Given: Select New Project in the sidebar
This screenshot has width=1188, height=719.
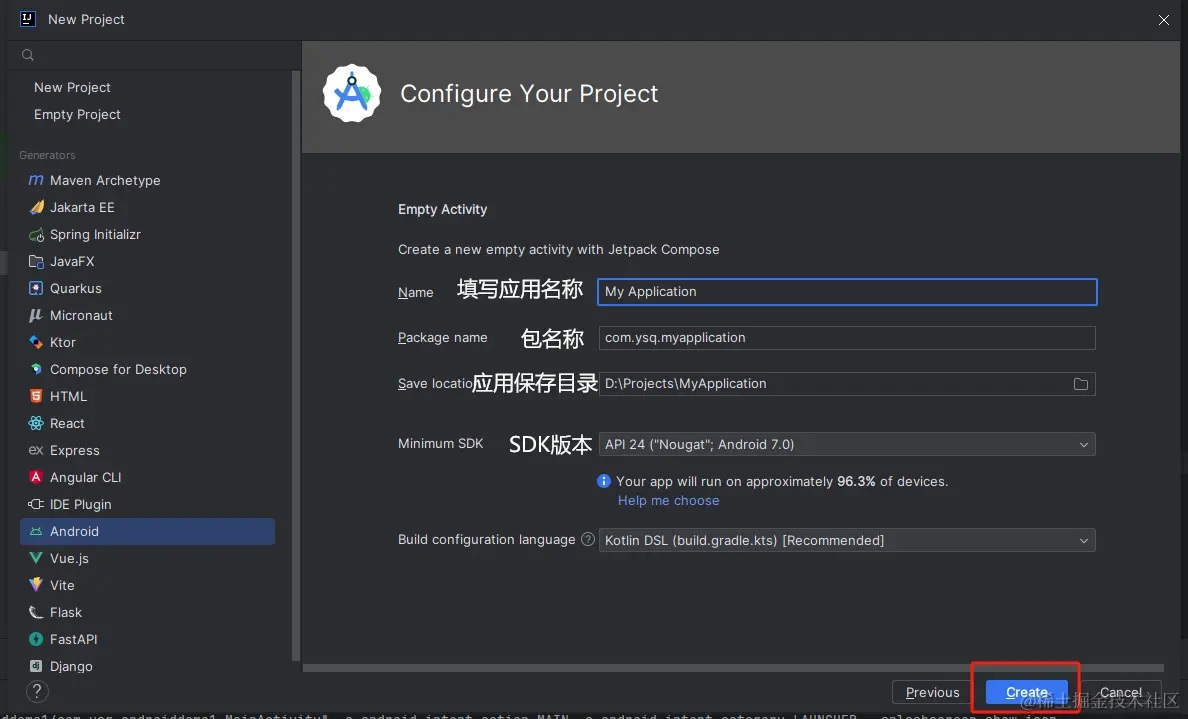Looking at the screenshot, I should coord(72,87).
